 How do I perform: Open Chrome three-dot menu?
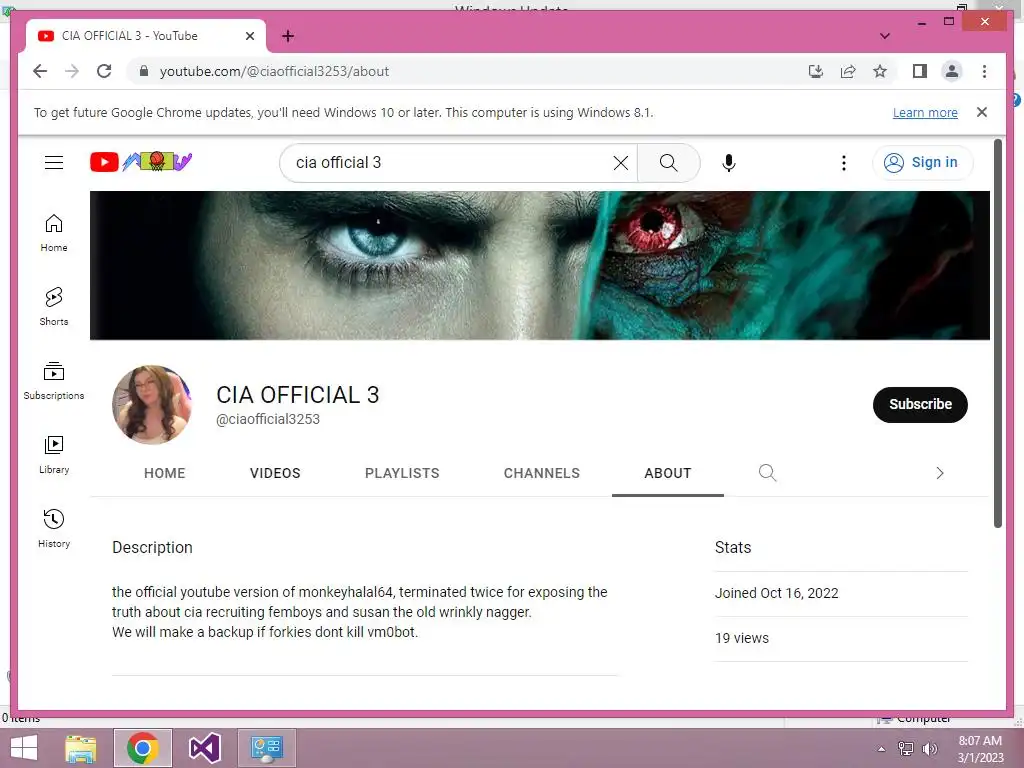tap(984, 71)
